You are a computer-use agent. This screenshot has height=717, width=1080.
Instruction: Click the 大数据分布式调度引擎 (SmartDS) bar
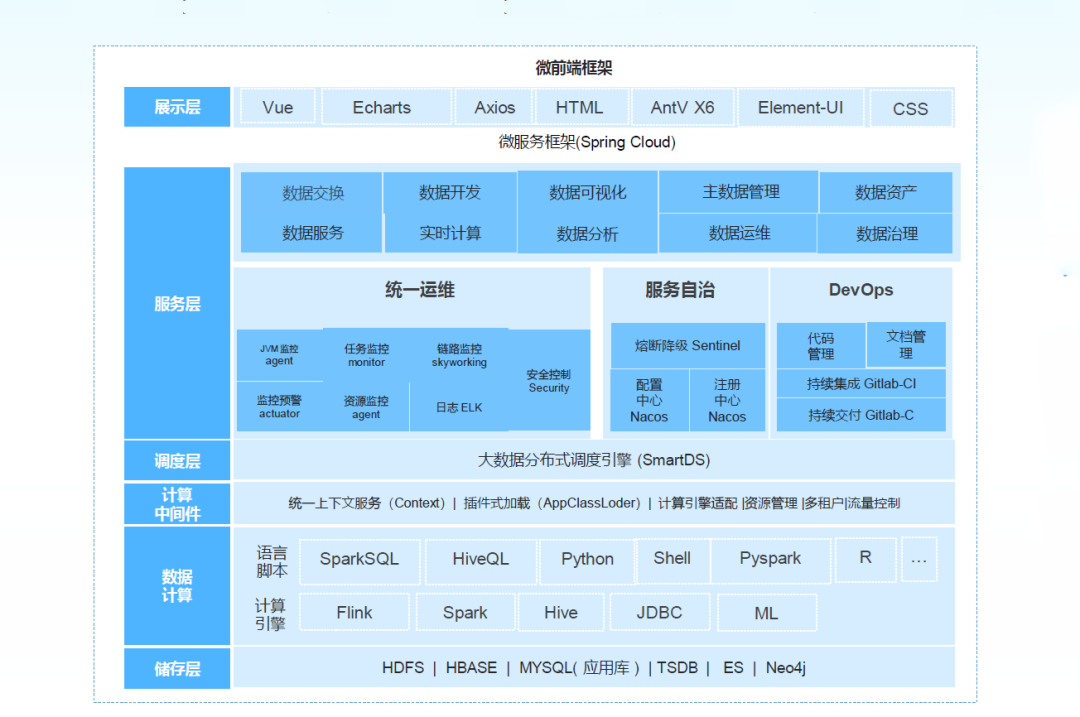tap(593, 460)
